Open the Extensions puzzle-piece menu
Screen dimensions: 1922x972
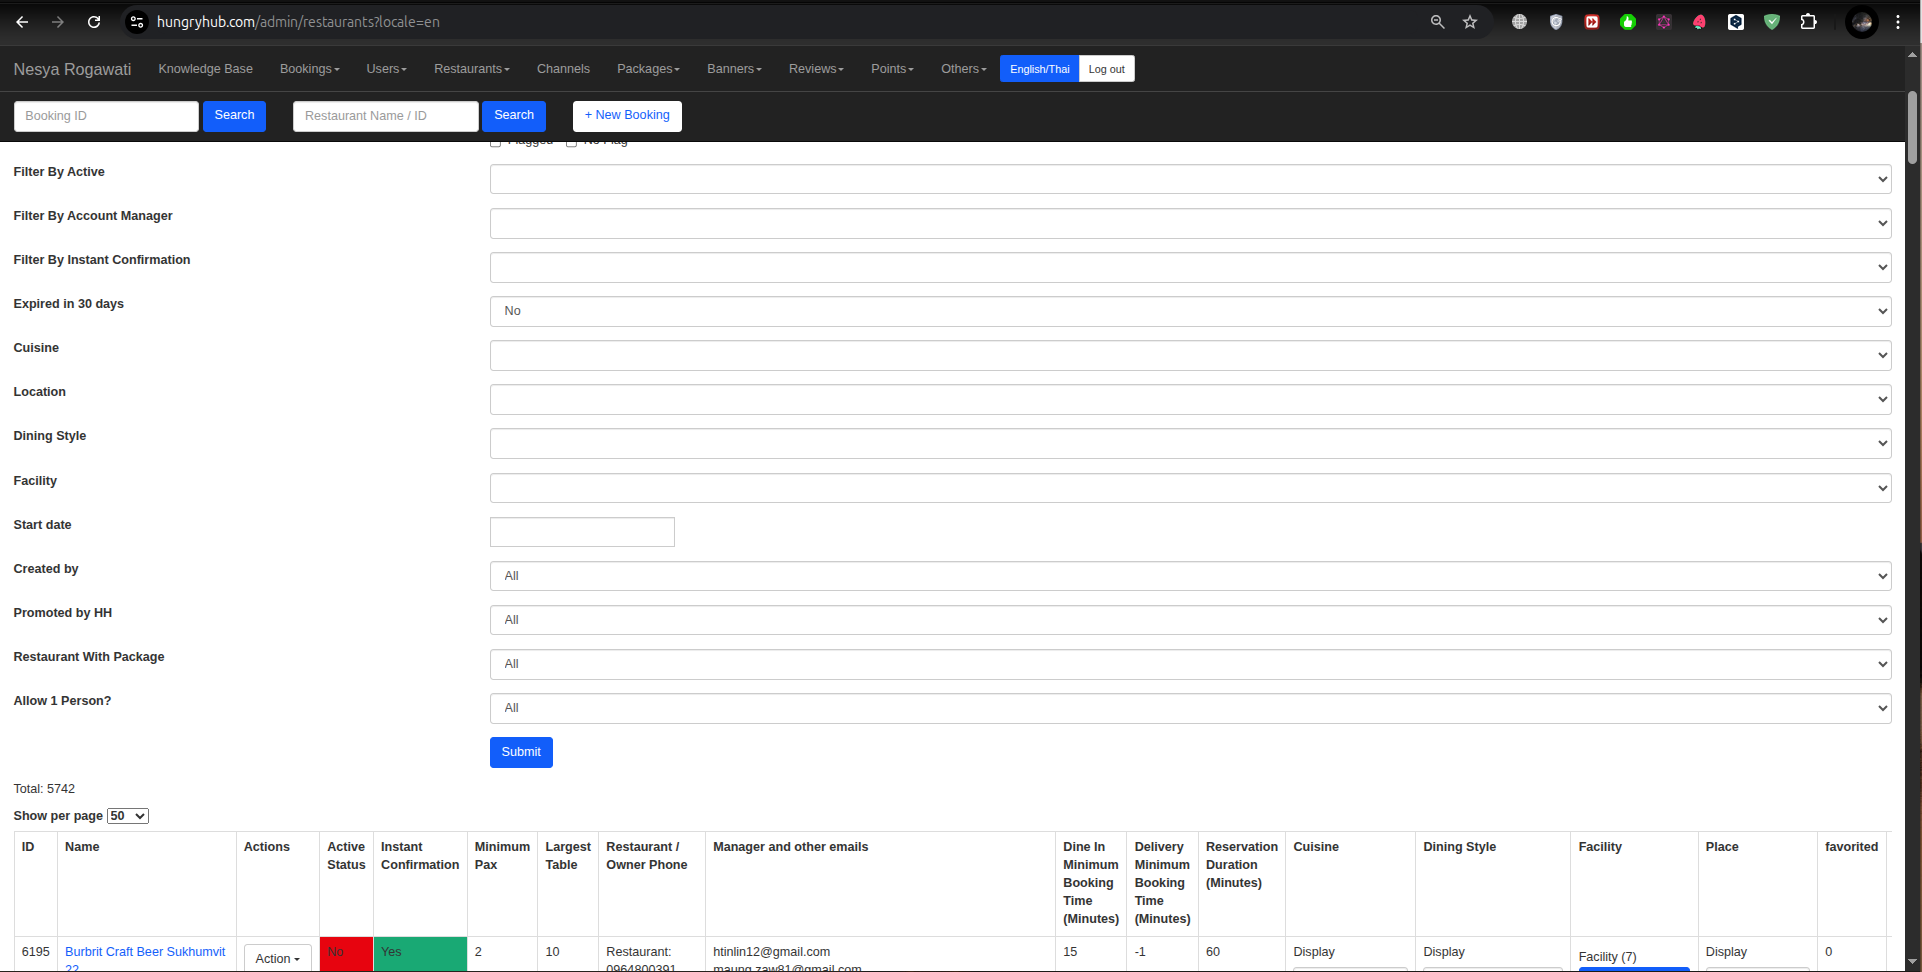pyautogui.click(x=1808, y=22)
